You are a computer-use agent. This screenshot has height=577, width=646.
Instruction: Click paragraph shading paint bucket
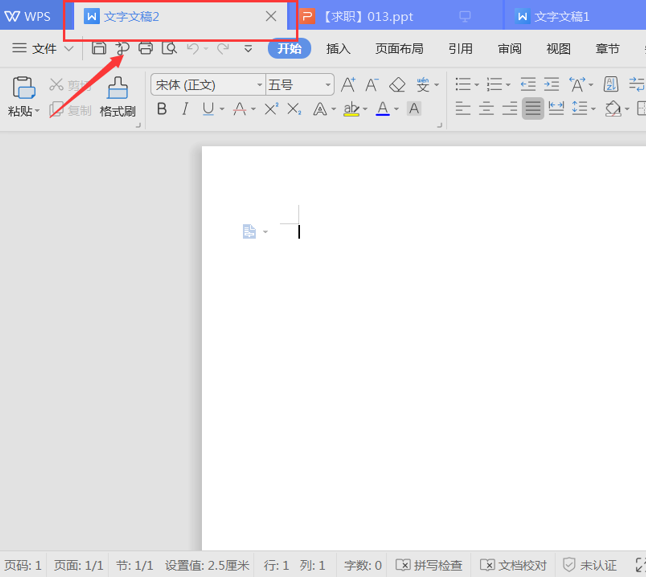coord(613,109)
